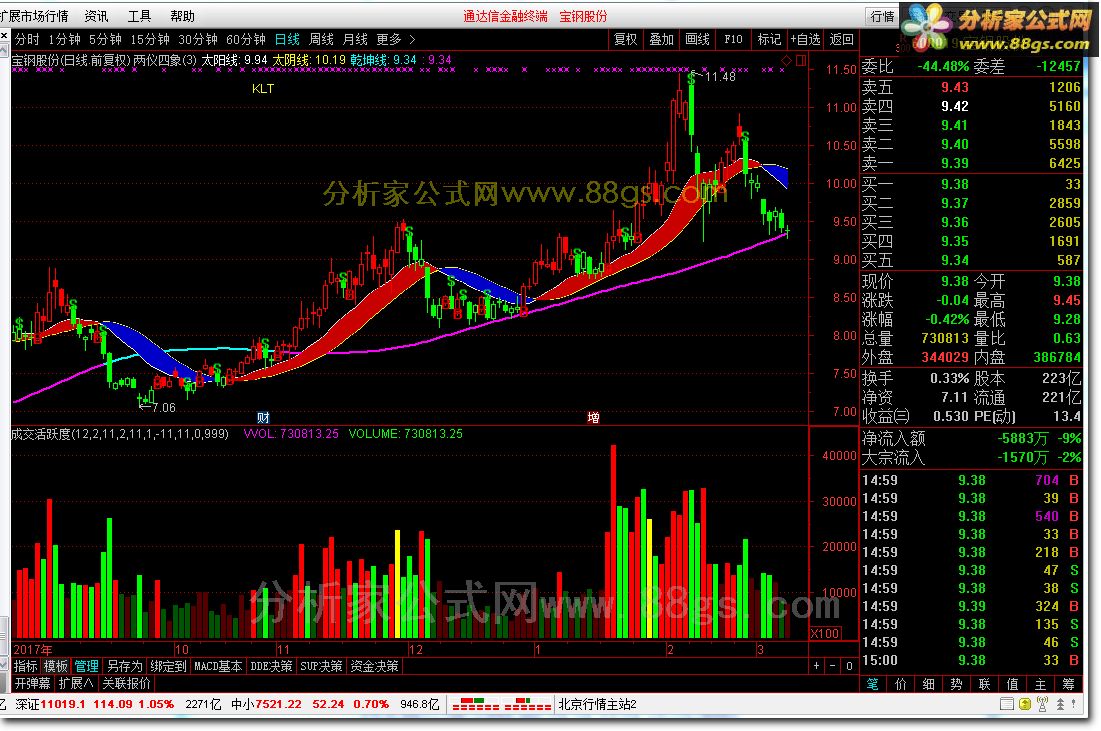Image resolution: width=1101 pixels, height=731 pixels.
Task: Click the 增 marker on chart bottom
Action: pyautogui.click(x=593, y=418)
